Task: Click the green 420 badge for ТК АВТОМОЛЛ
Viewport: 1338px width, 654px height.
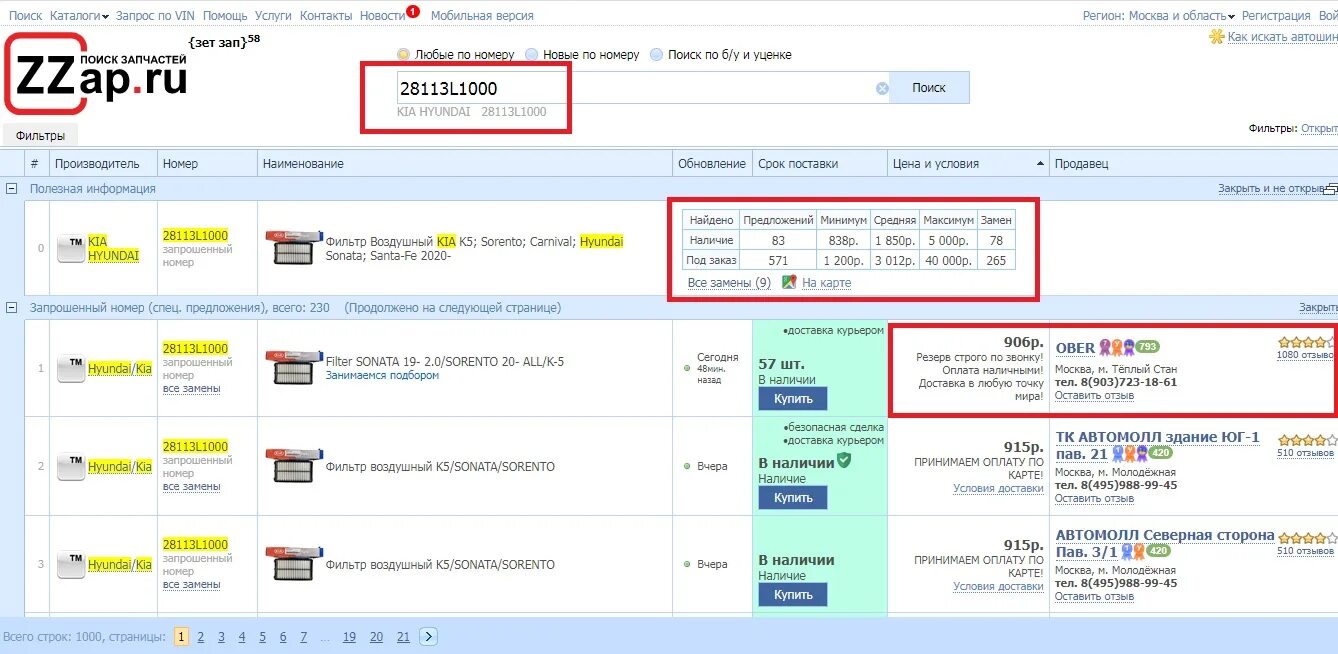Action: tap(1159, 453)
